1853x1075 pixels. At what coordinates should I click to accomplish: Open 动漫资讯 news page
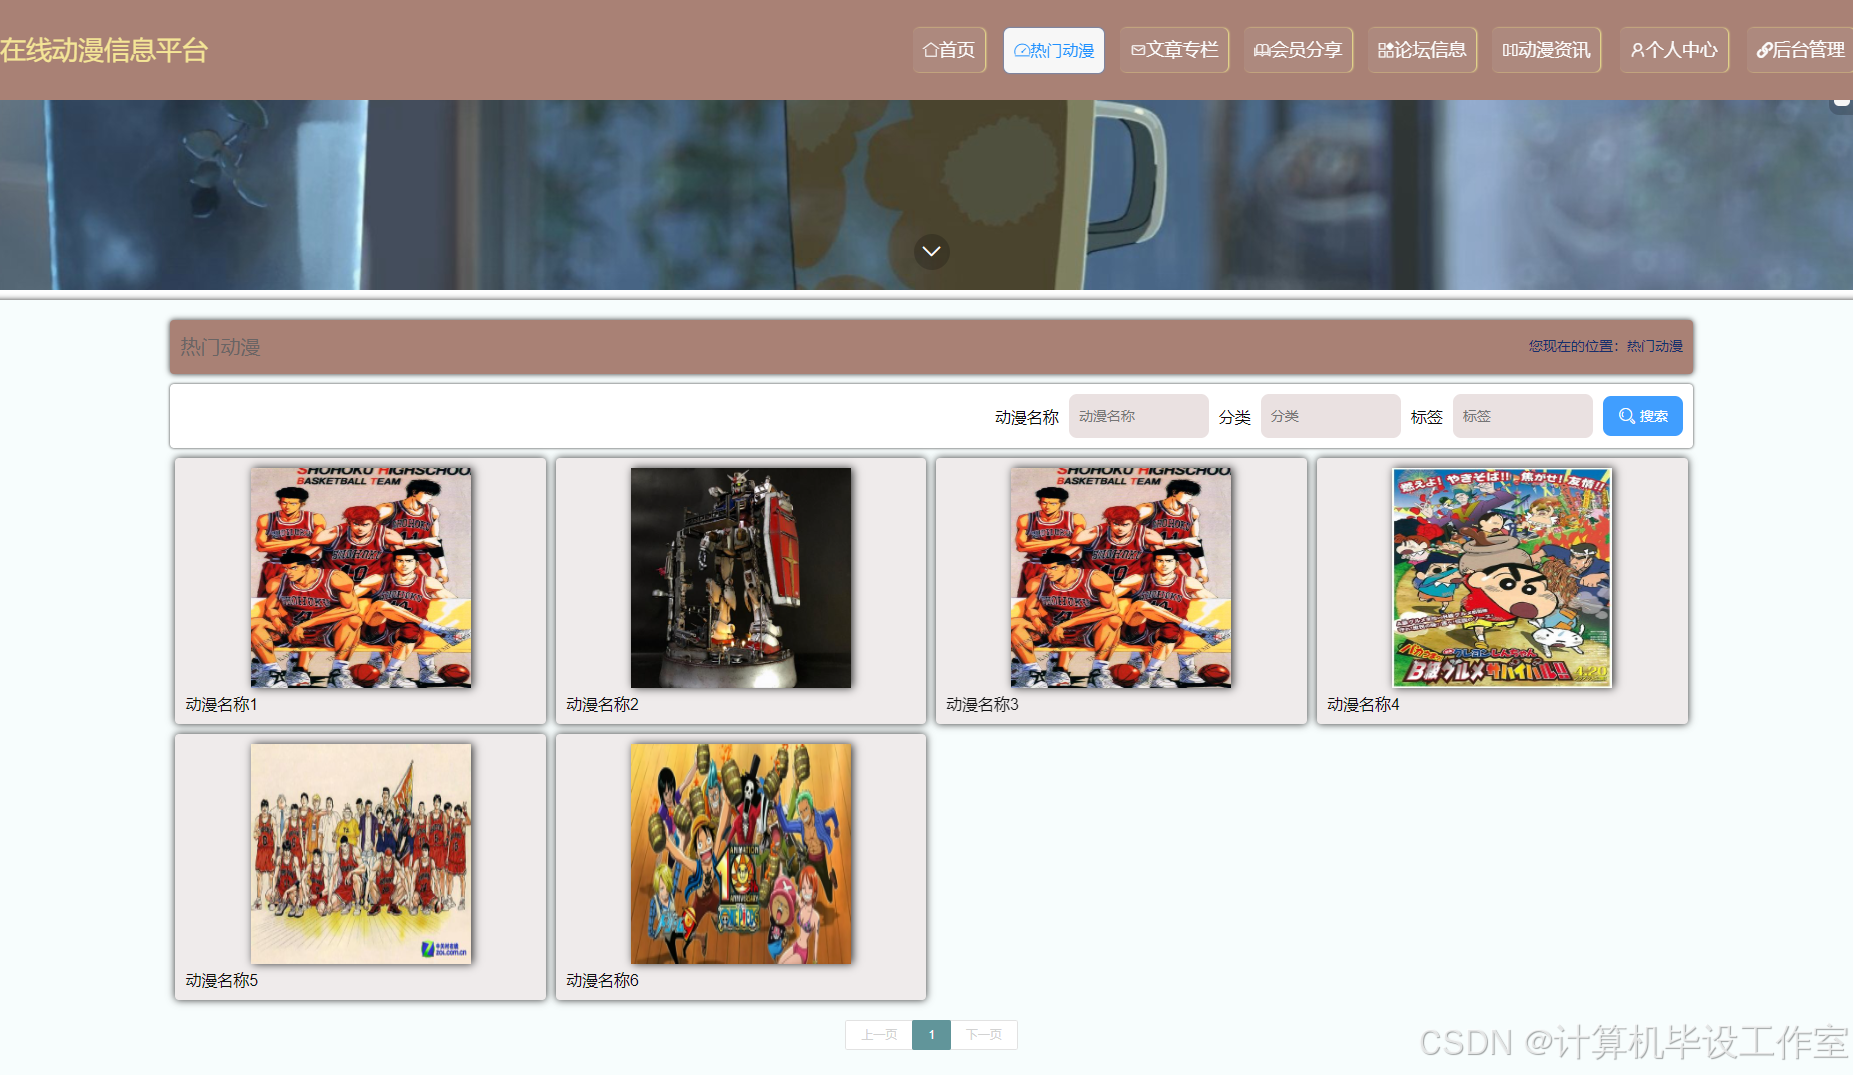click(1546, 50)
